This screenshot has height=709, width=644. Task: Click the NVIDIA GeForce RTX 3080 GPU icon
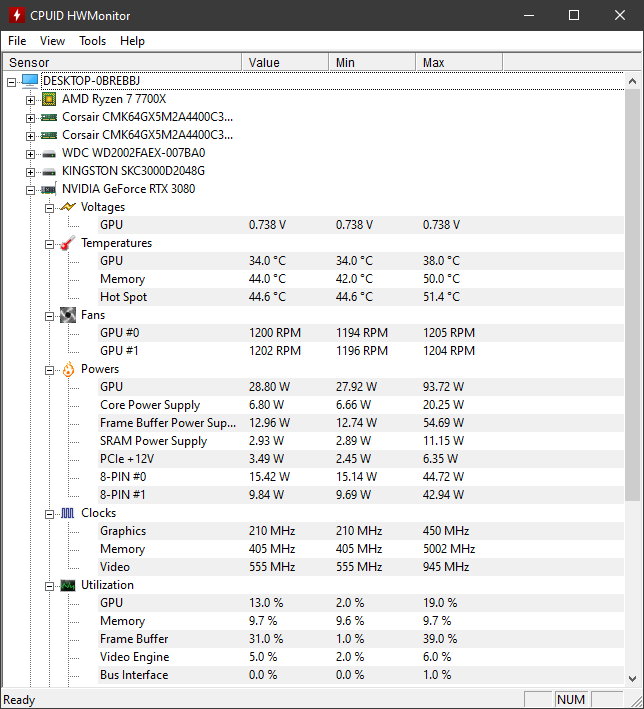click(x=49, y=189)
